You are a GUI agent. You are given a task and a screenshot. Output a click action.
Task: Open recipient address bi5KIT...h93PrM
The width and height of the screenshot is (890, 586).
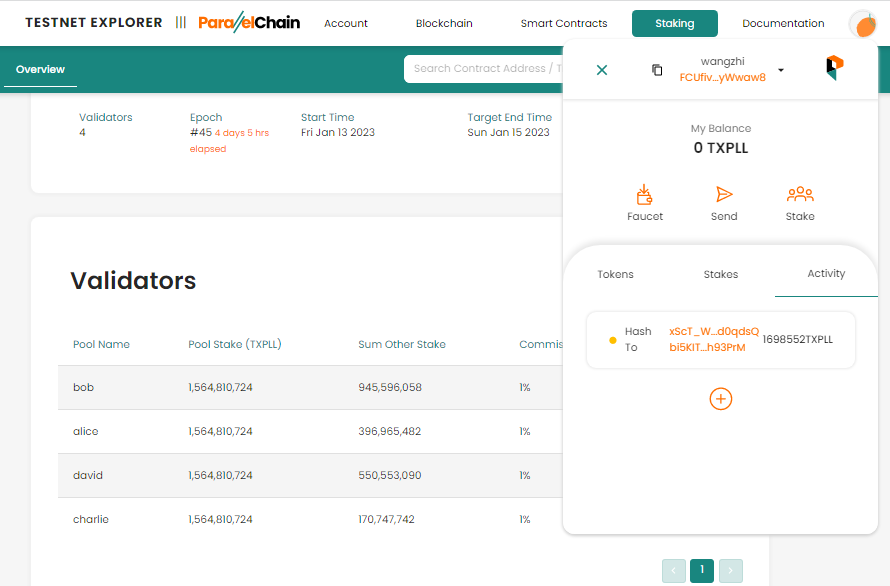point(707,347)
